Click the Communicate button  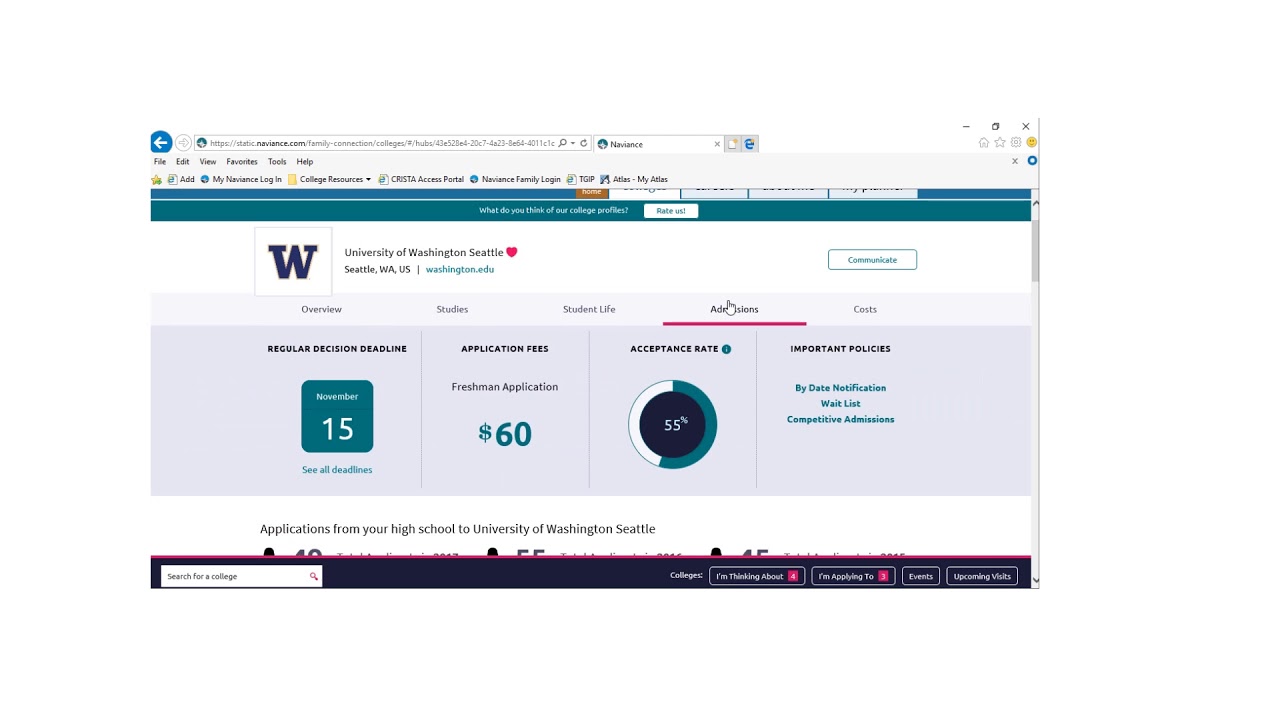pyautogui.click(x=872, y=260)
